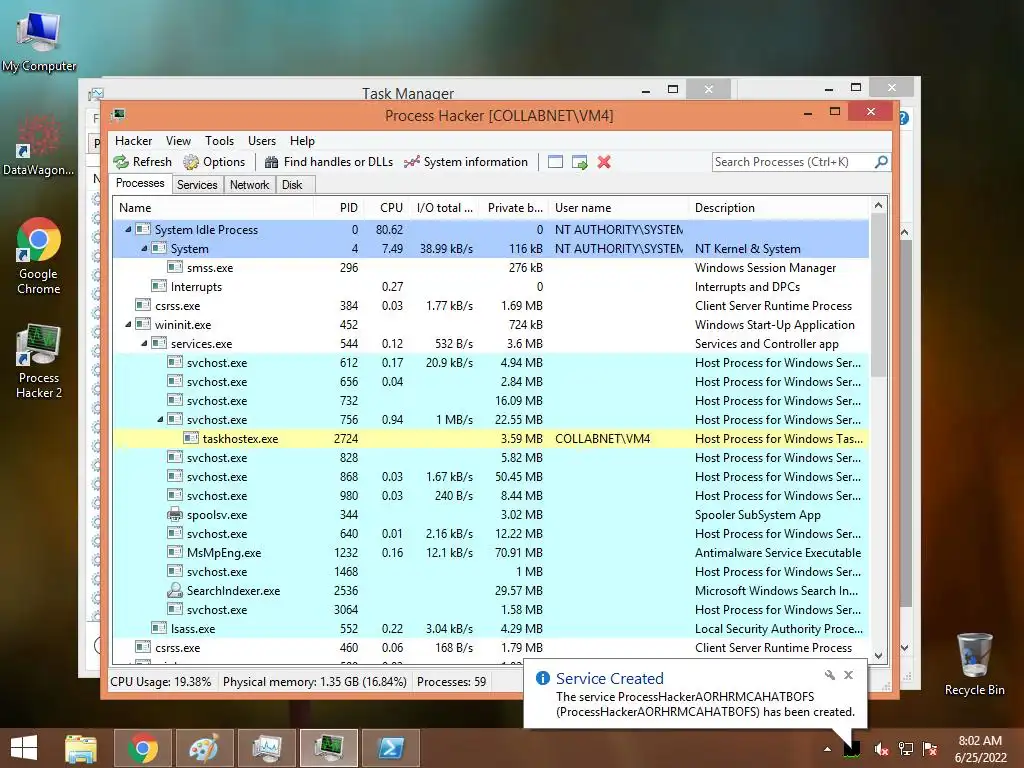
Task: Open PowerShell from the taskbar
Action: pyautogui.click(x=391, y=748)
